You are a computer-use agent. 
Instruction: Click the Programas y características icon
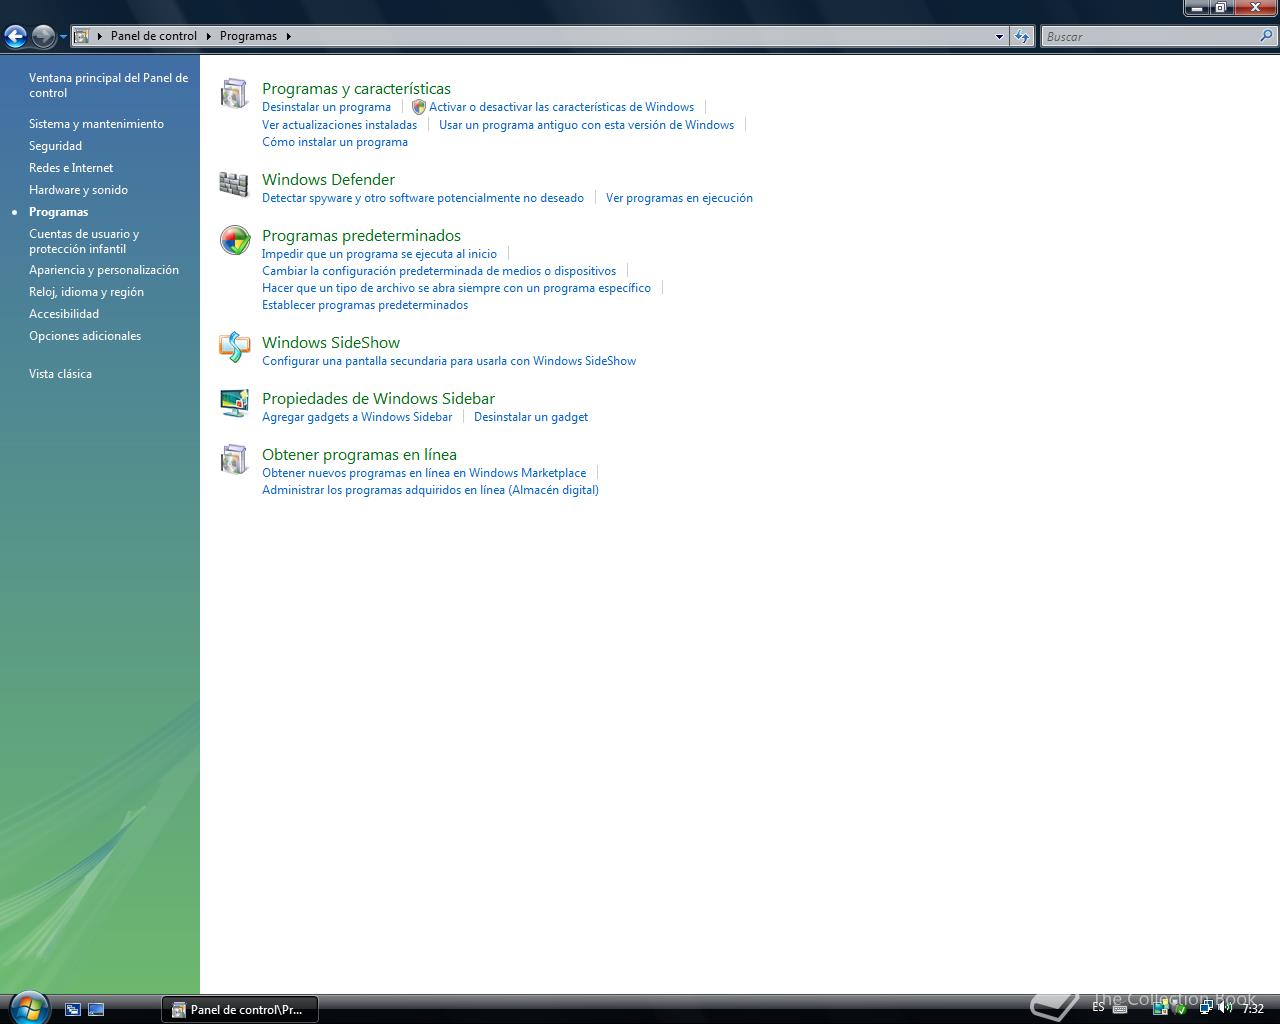234,94
